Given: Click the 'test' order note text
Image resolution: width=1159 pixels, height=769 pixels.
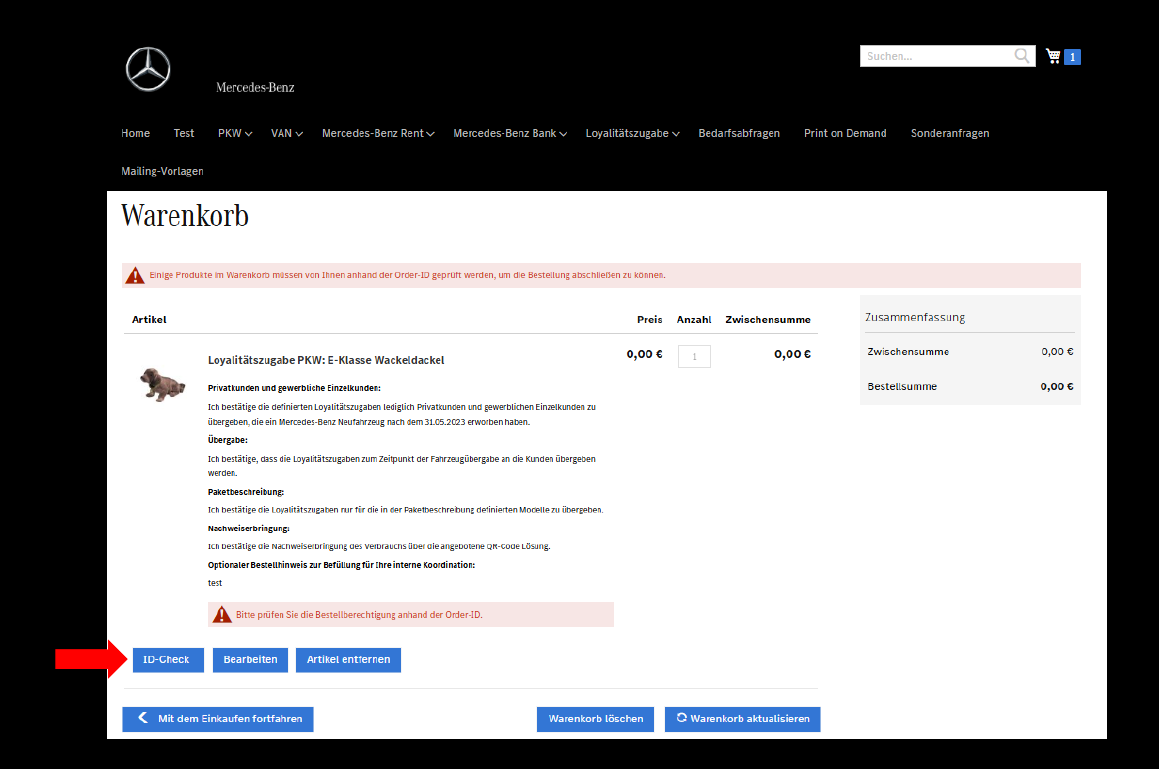Looking at the screenshot, I should [x=215, y=583].
